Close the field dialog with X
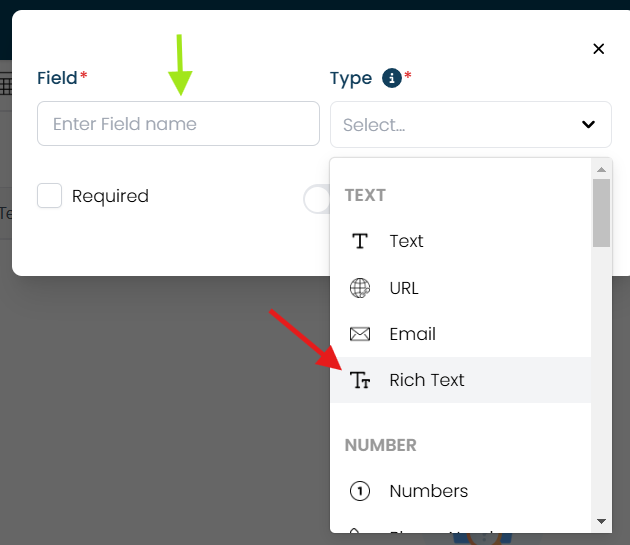 (599, 49)
